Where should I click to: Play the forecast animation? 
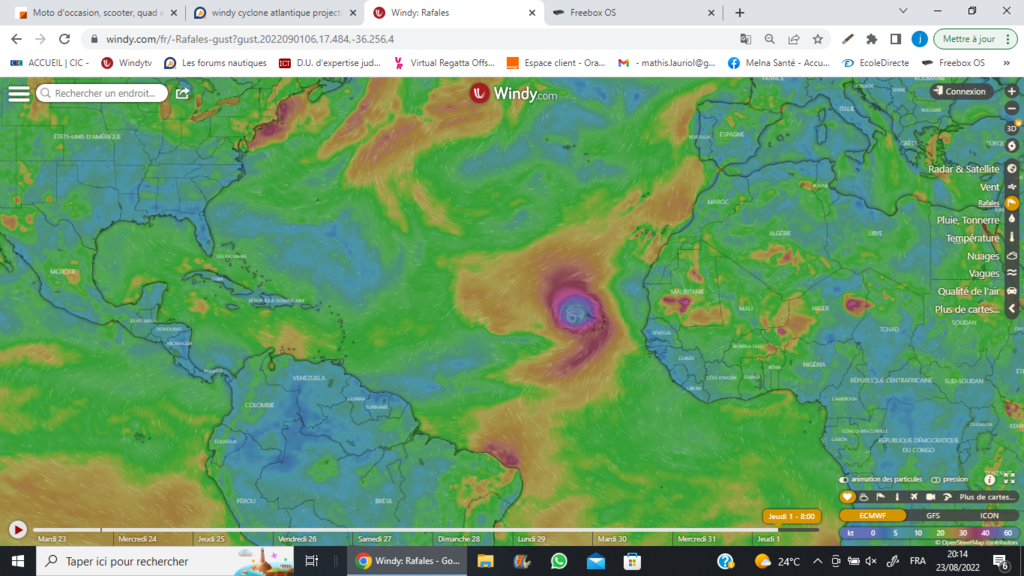[18, 530]
